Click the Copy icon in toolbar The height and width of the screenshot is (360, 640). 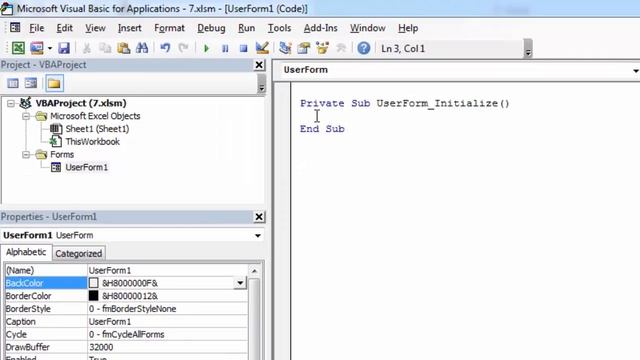(105, 48)
